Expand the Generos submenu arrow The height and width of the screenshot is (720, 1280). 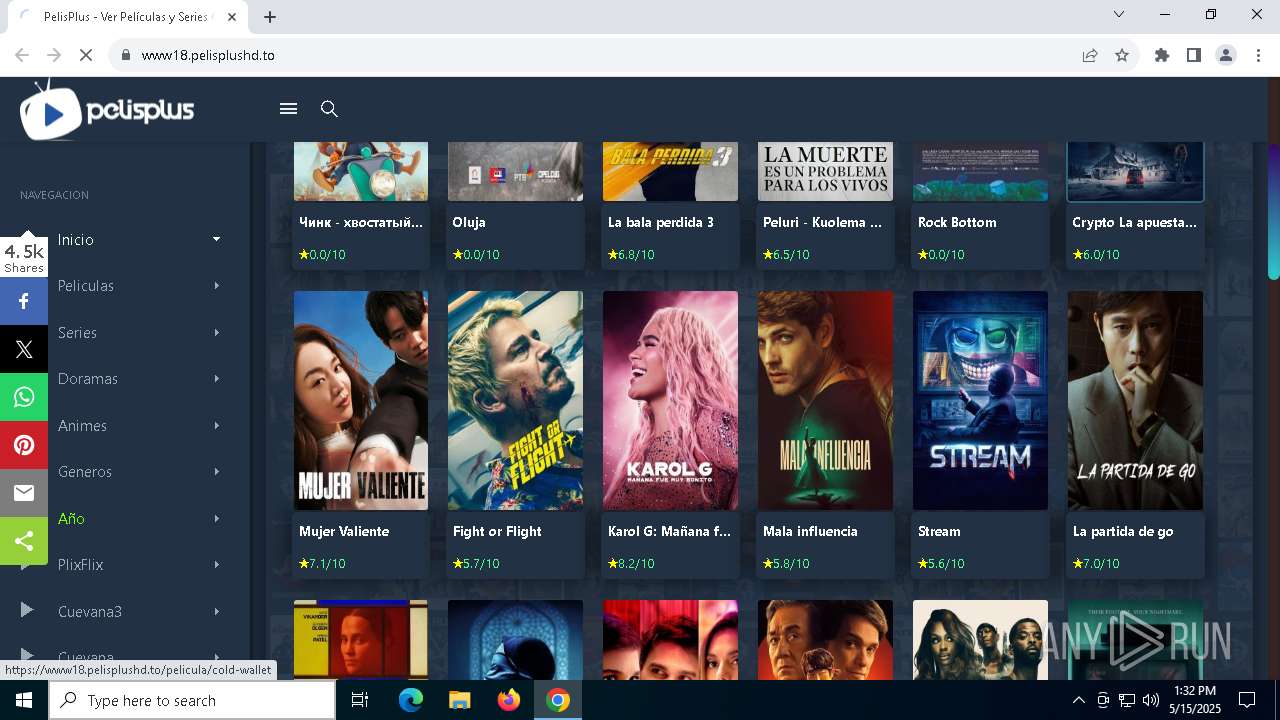(x=217, y=472)
